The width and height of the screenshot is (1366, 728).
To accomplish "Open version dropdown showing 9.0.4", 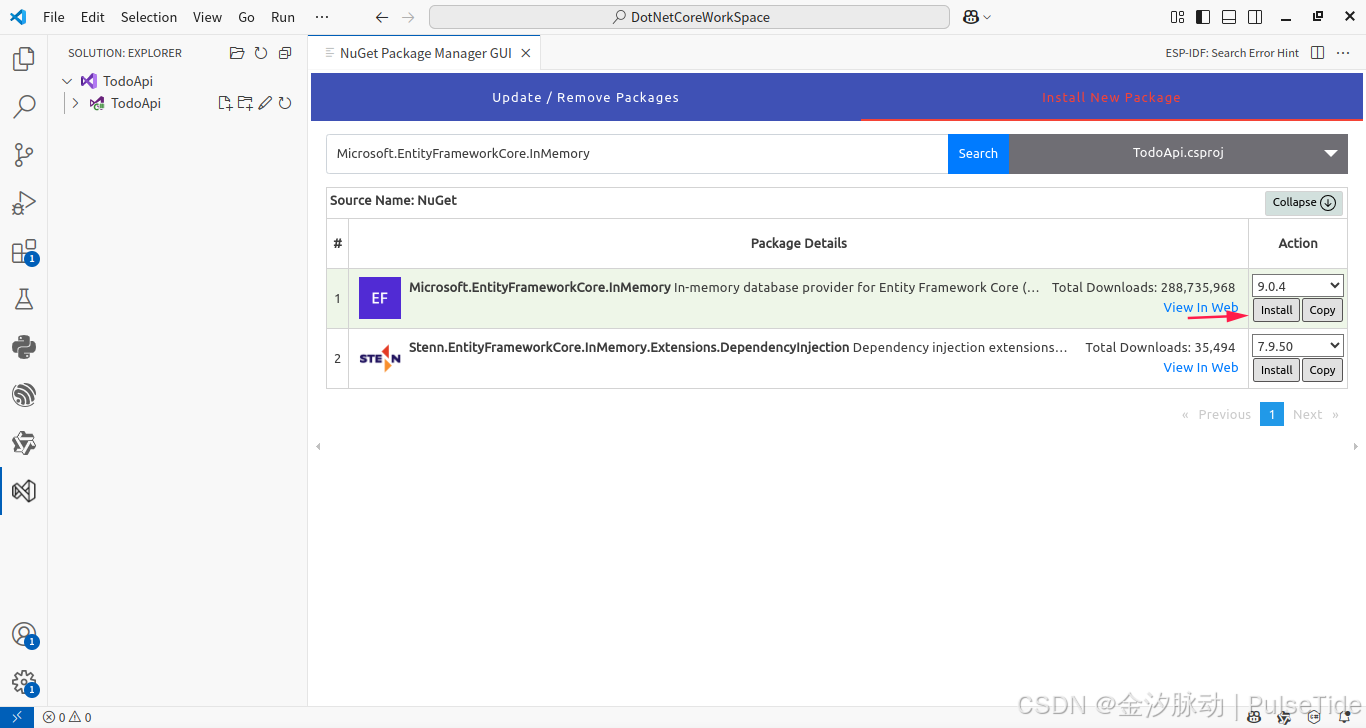I will pyautogui.click(x=1298, y=286).
